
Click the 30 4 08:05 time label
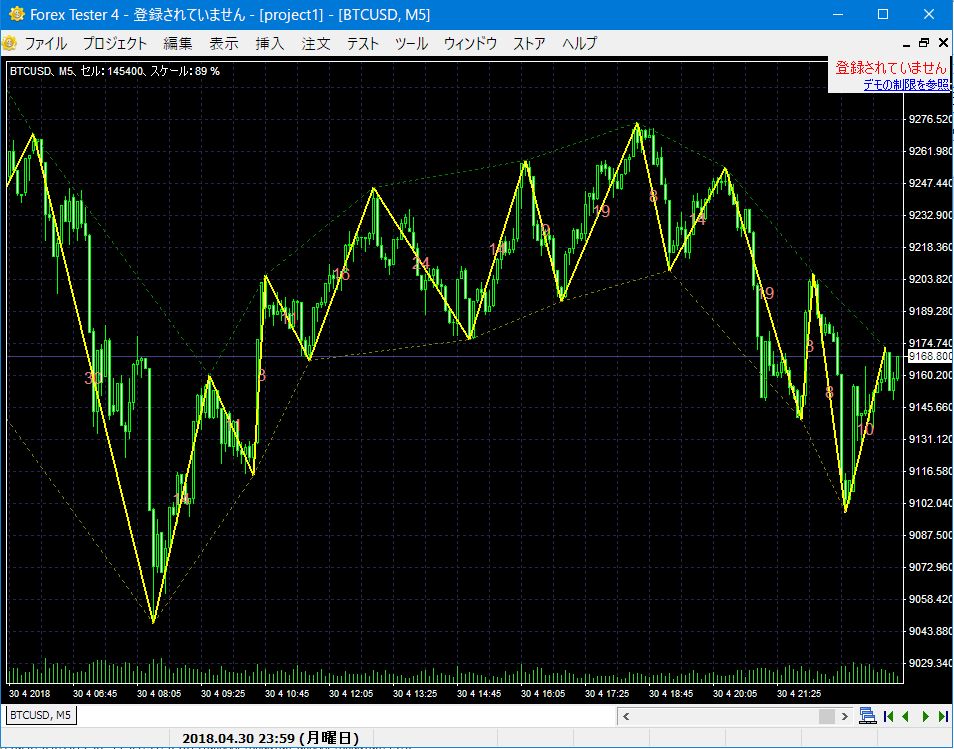(x=159, y=694)
